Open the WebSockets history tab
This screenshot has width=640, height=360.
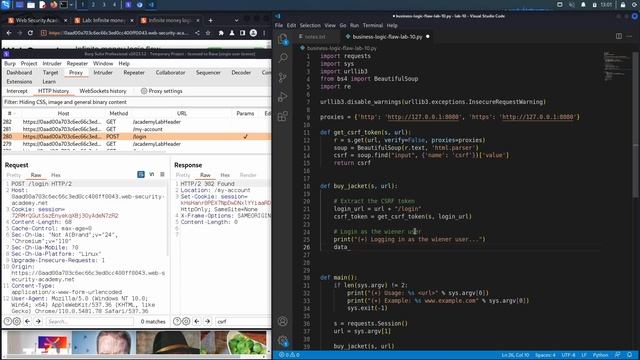103,91
